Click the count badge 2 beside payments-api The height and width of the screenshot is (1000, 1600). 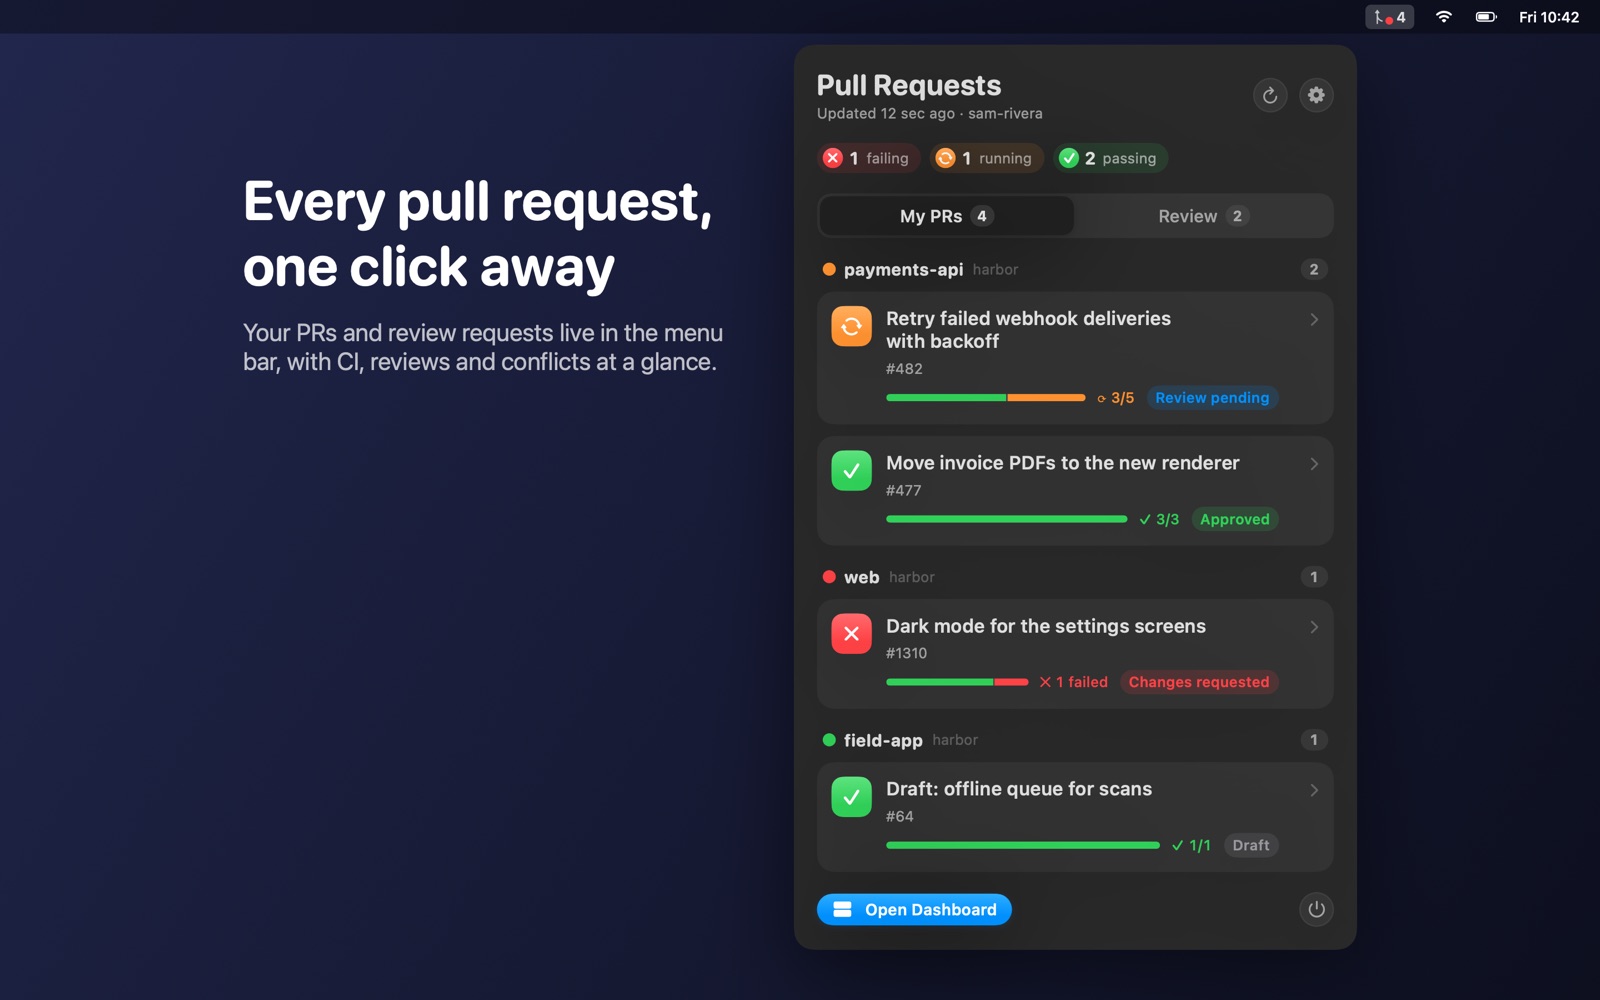(x=1314, y=269)
